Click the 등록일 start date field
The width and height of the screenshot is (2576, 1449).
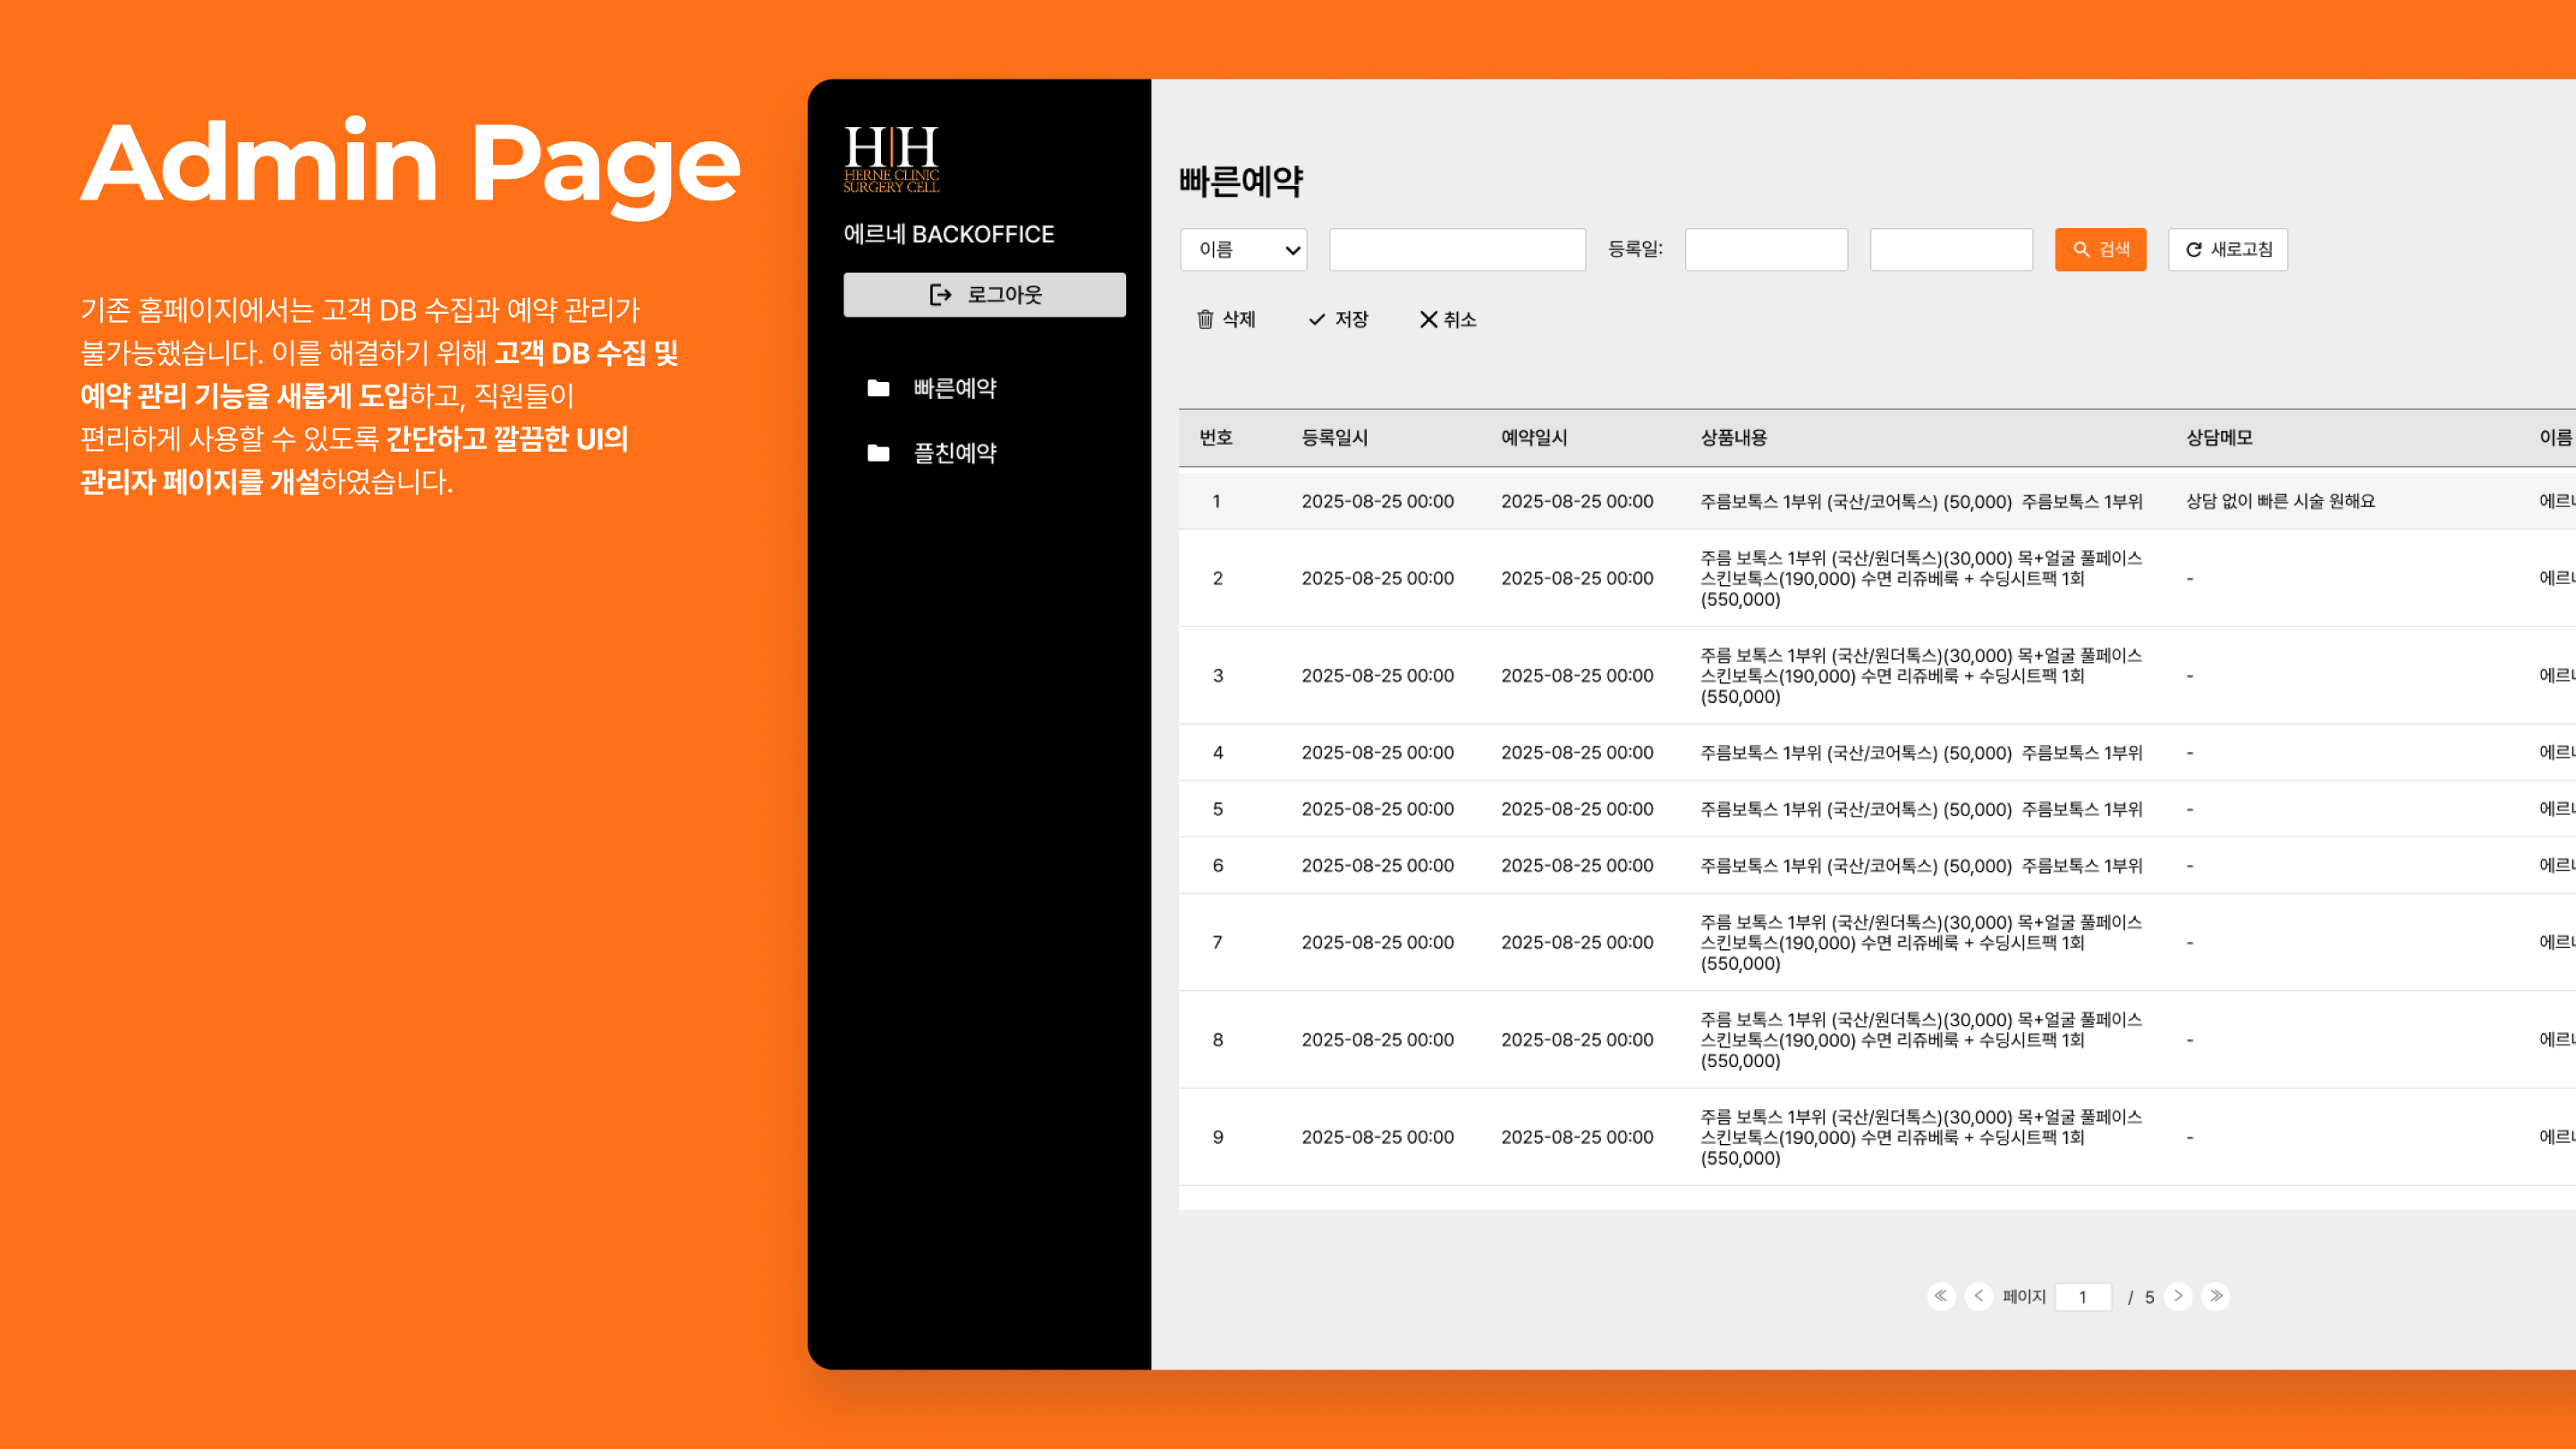(x=1766, y=250)
